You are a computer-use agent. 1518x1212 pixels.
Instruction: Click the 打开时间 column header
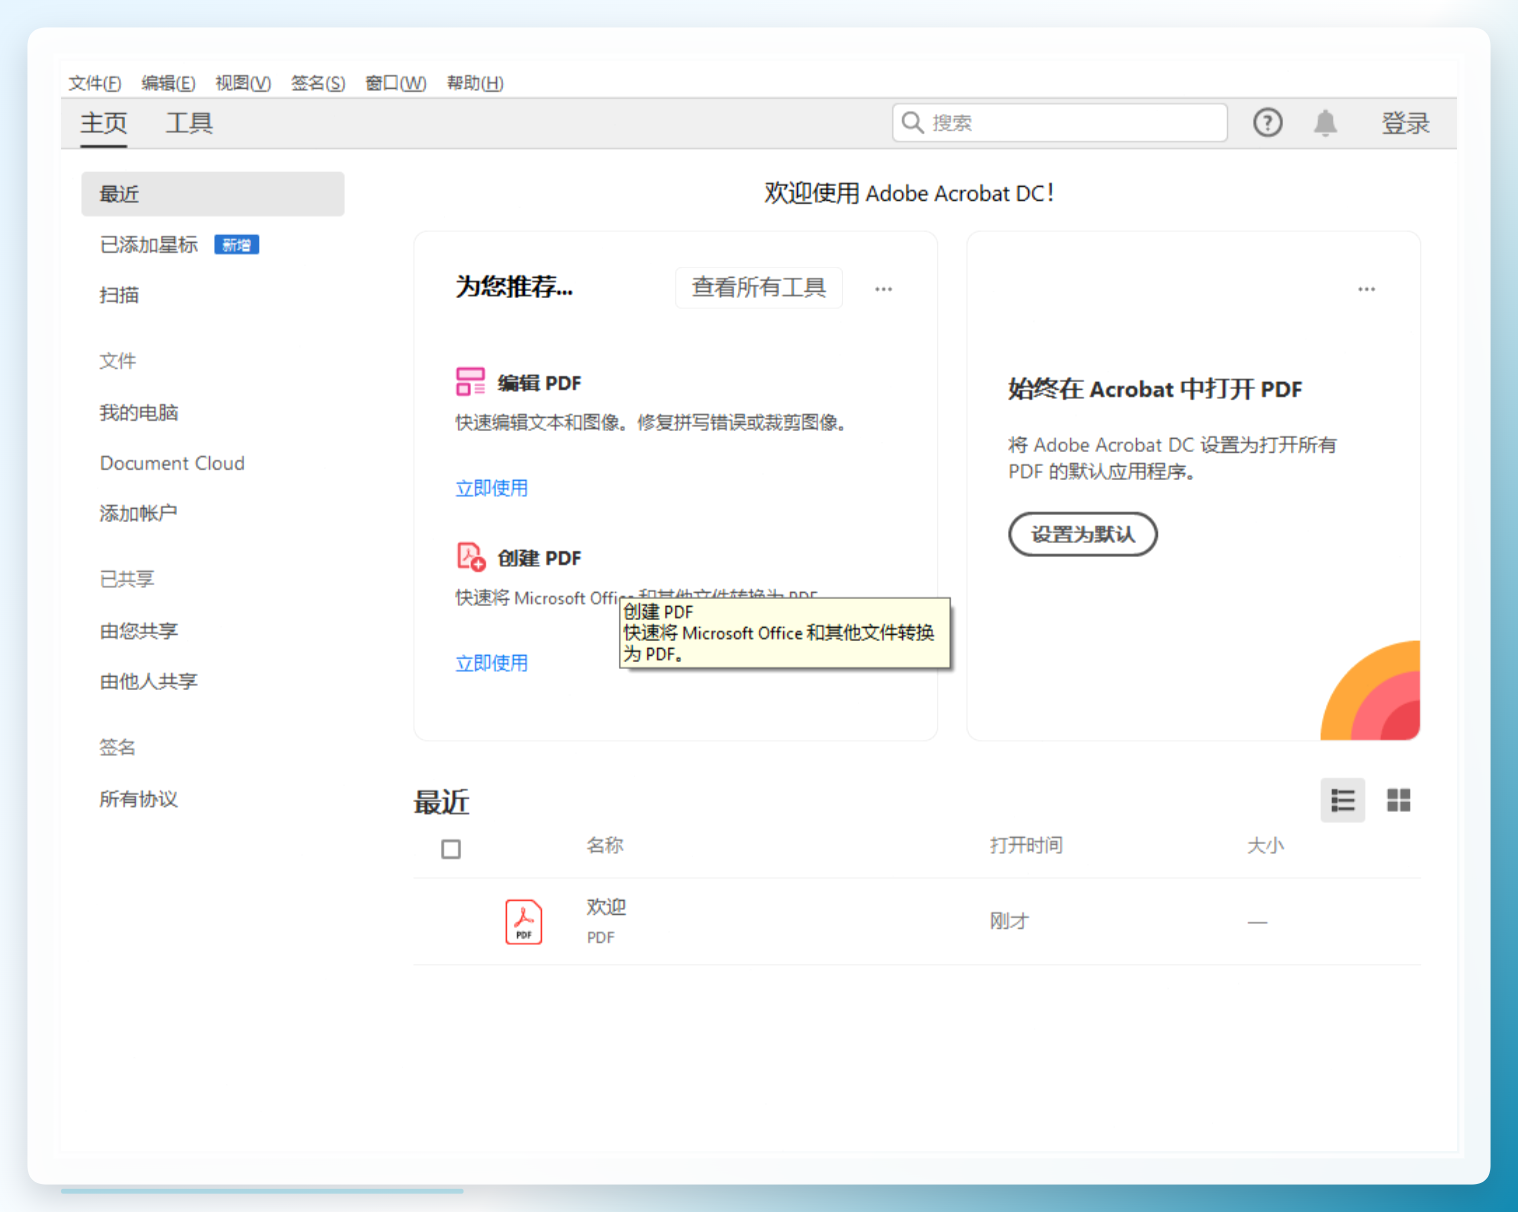click(1026, 845)
